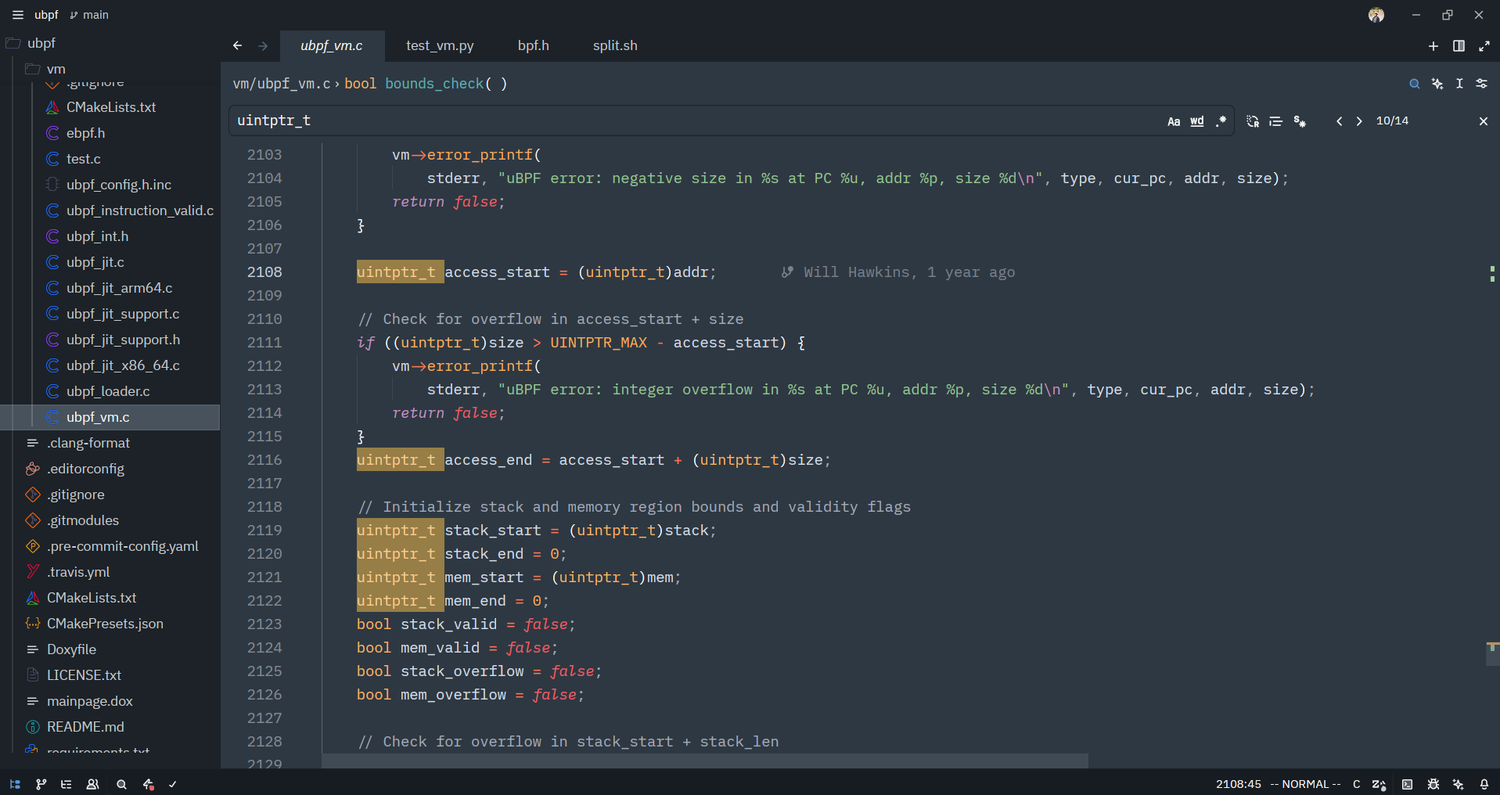This screenshot has width=1500, height=795.
Task: Click the Will Hawkins git blame annotation
Action: click(x=898, y=272)
